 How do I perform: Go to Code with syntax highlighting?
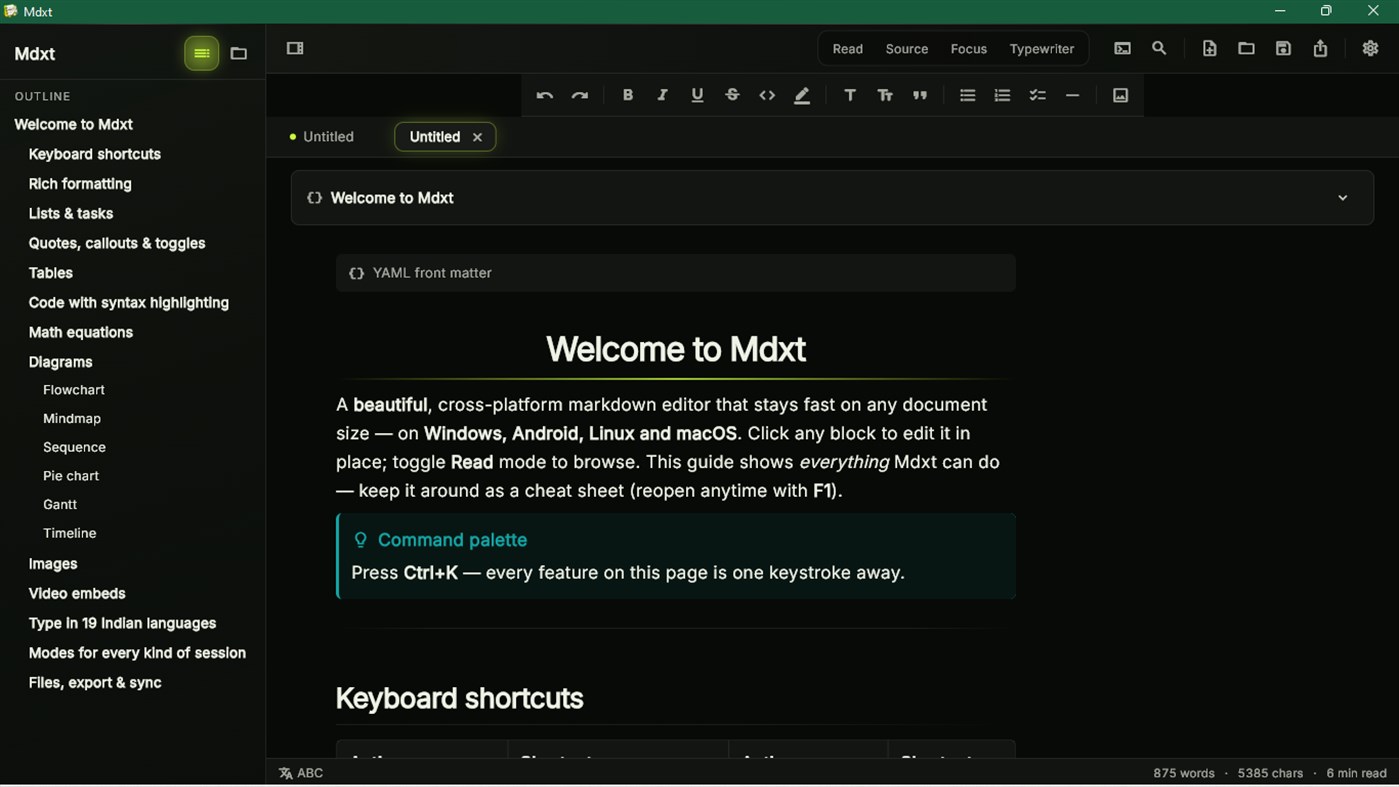click(x=129, y=303)
